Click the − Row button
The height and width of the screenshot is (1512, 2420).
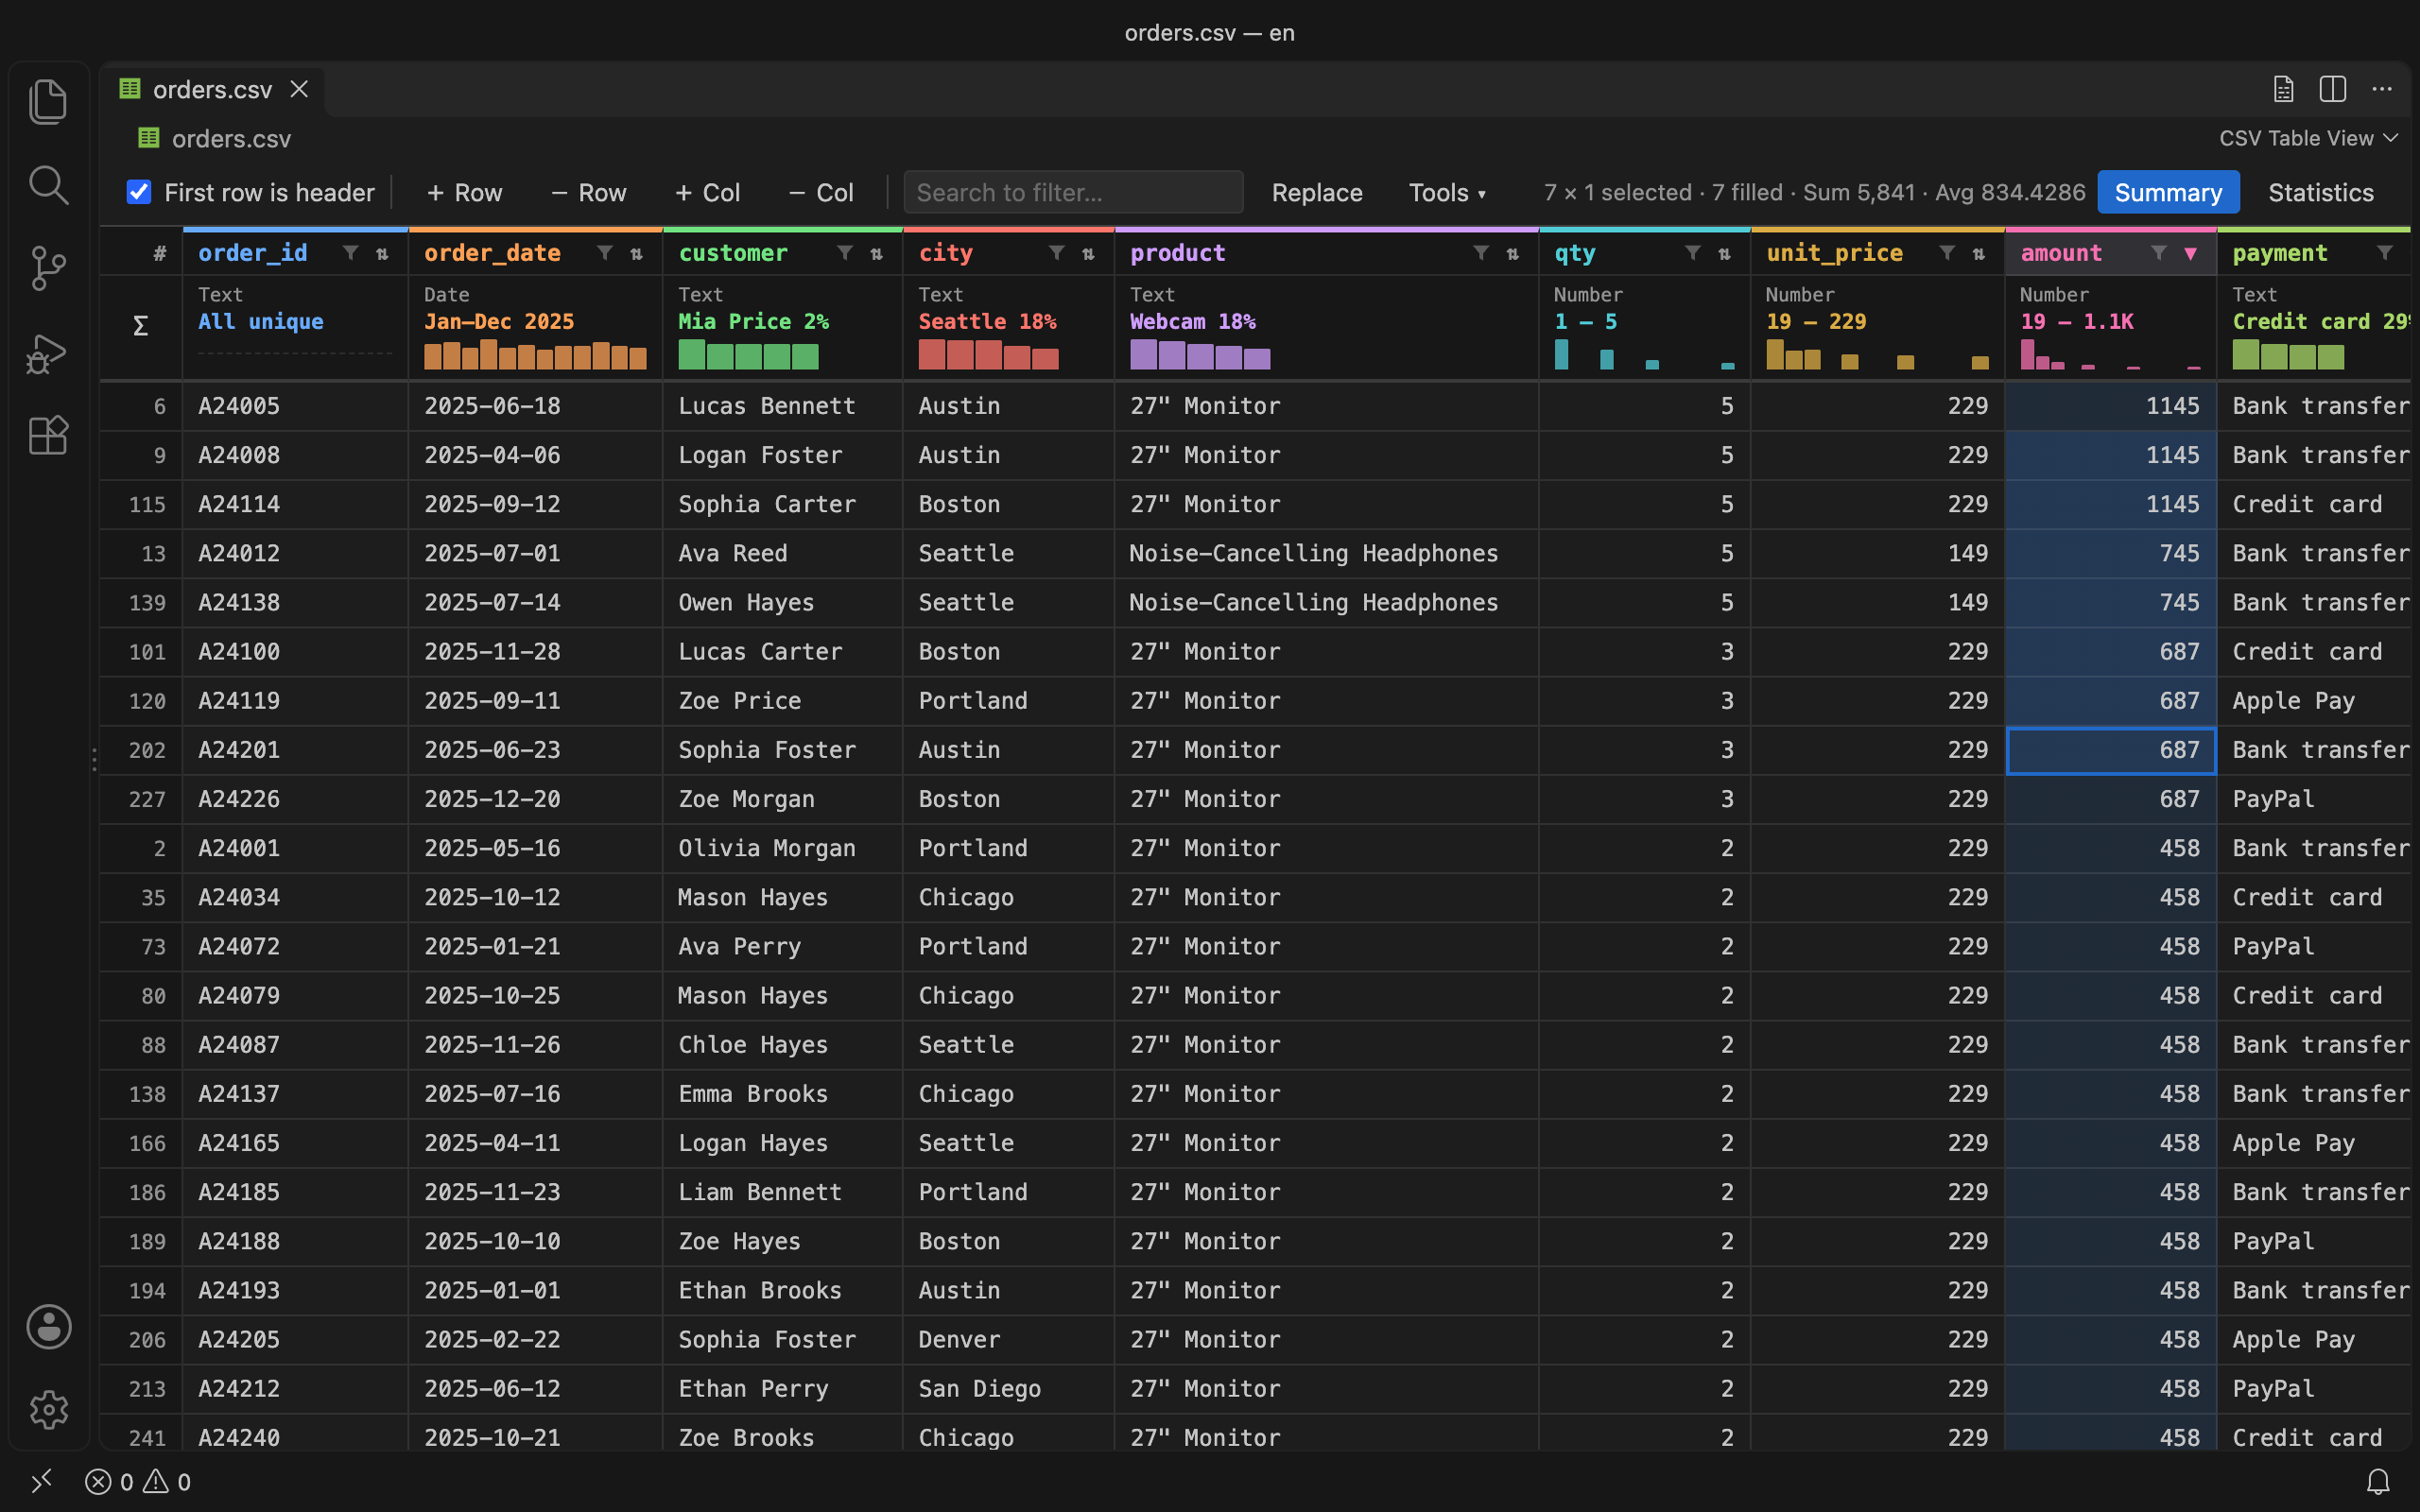click(x=589, y=192)
